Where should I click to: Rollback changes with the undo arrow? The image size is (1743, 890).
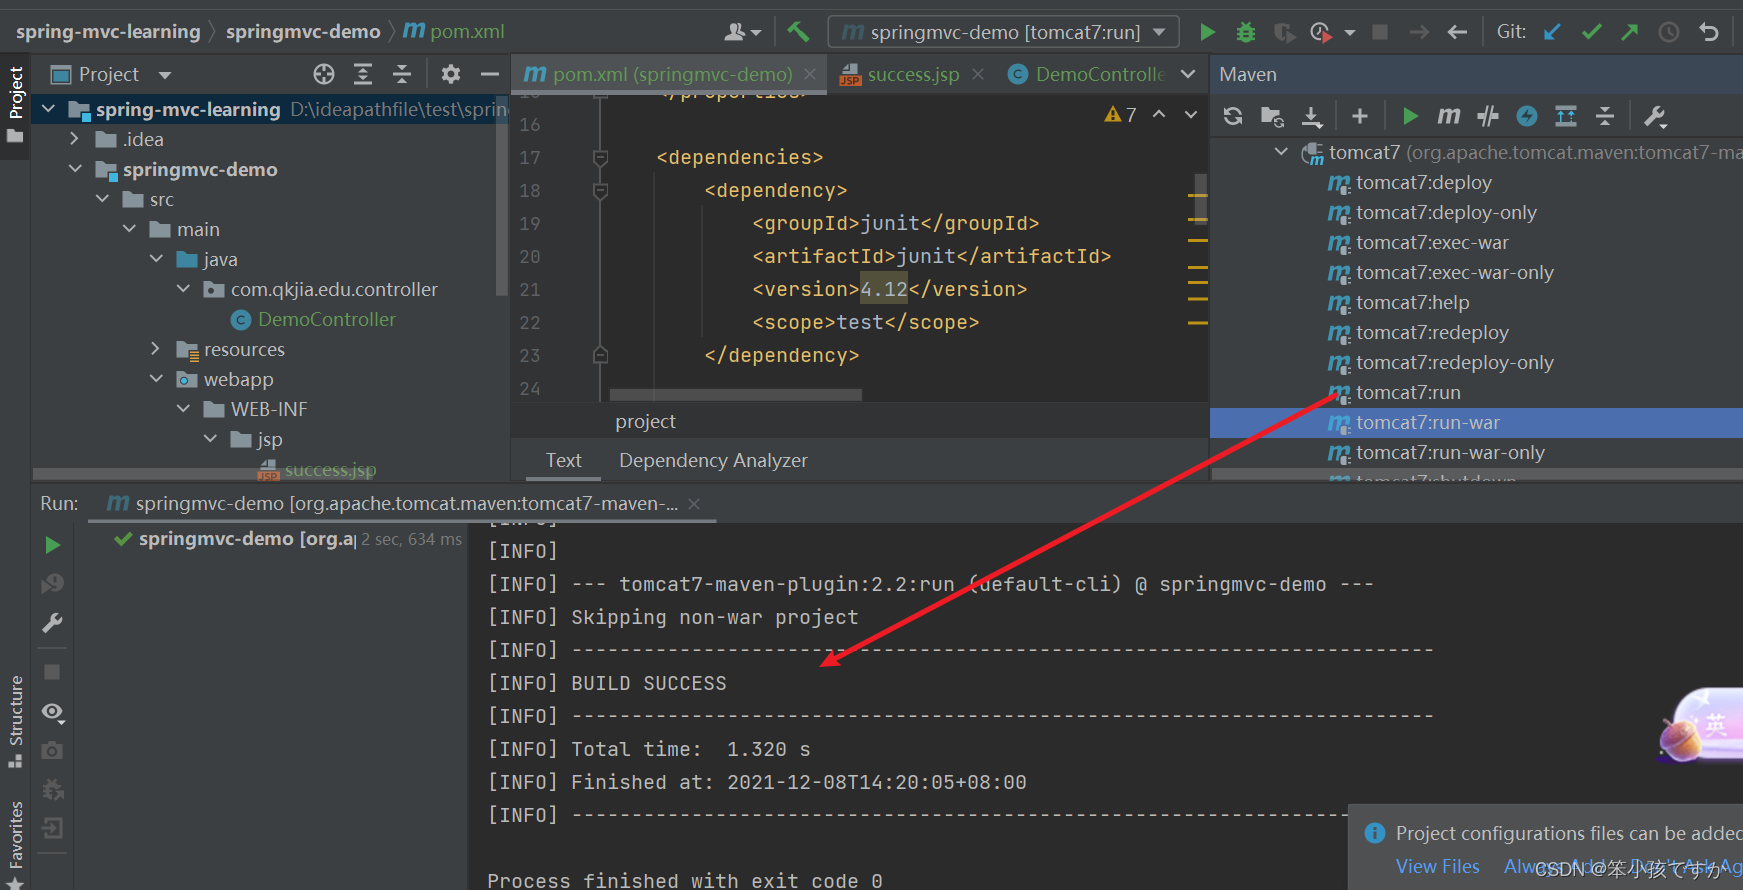tap(1709, 32)
